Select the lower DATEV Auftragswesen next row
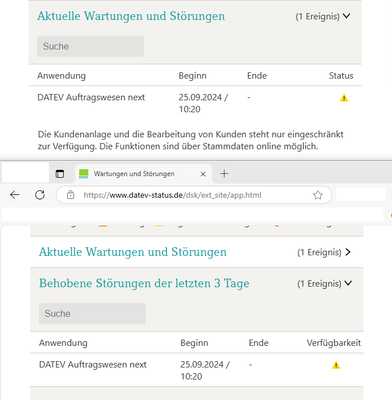 coord(197,370)
